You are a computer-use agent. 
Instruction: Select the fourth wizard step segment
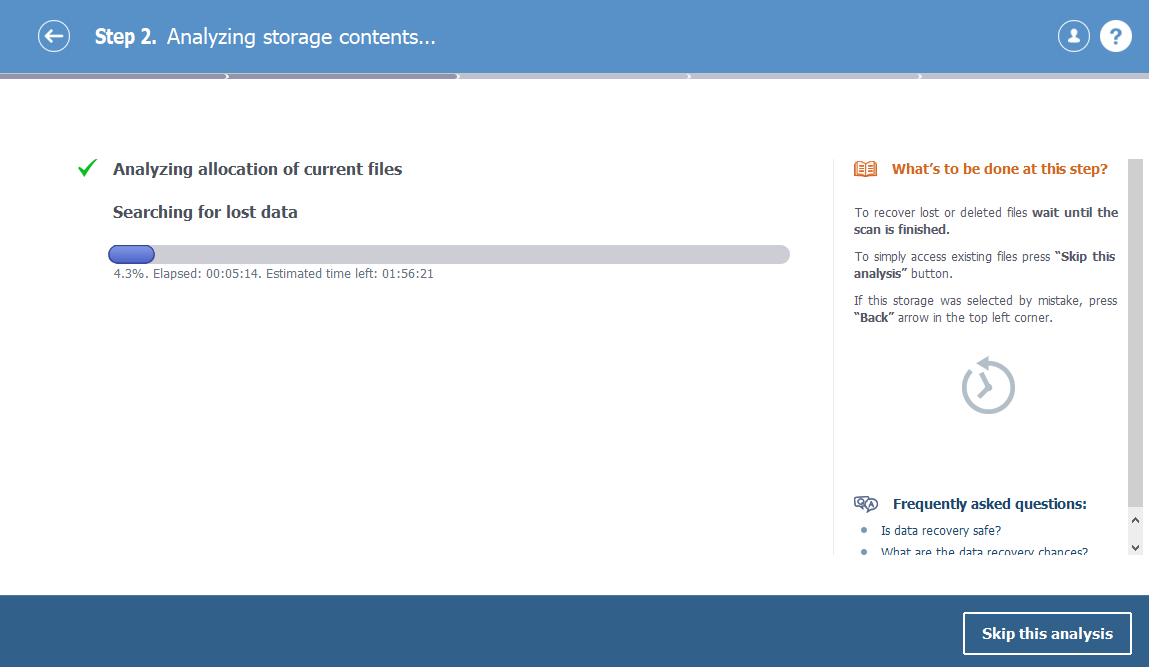[x=805, y=76]
